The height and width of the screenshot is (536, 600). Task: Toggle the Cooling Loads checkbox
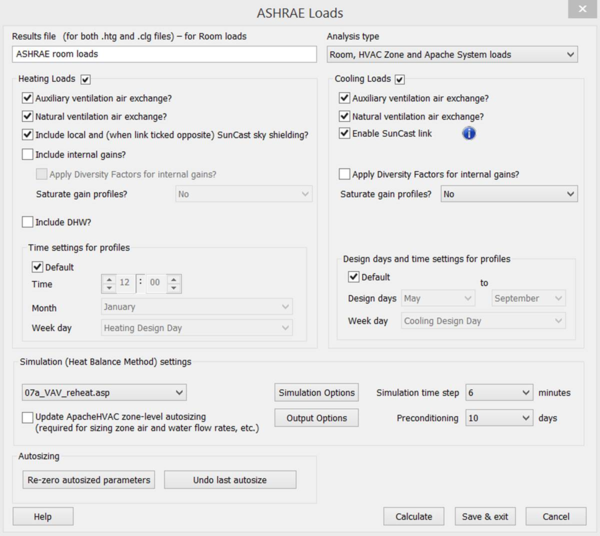[x=400, y=79]
